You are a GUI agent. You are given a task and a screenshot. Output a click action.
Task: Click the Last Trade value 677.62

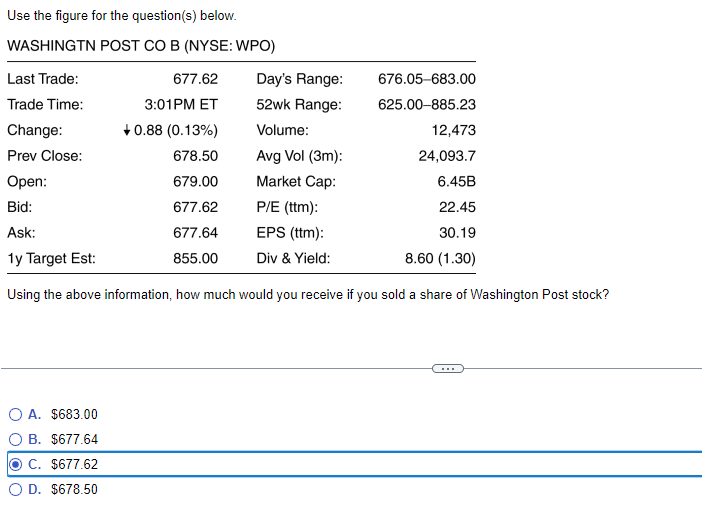click(195, 79)
